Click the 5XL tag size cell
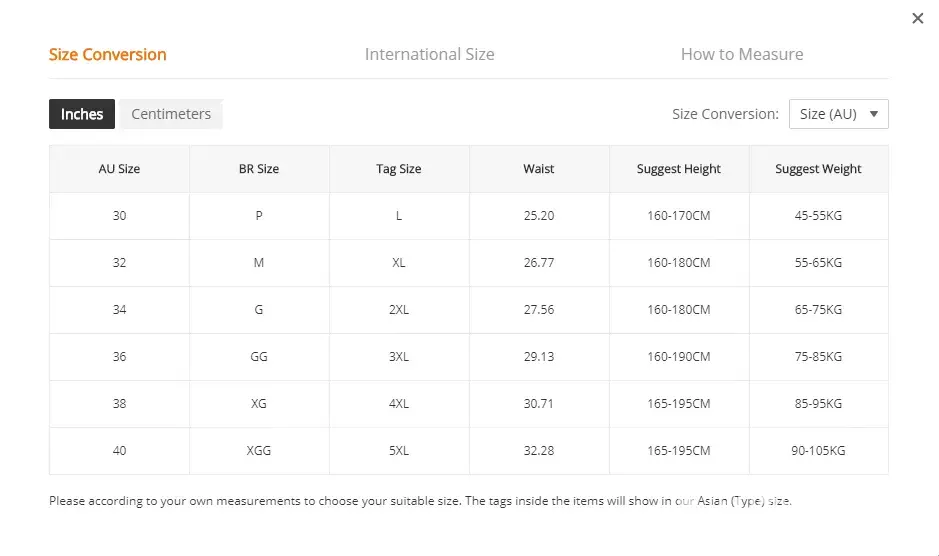939x556 pixels. click(399, 451)
